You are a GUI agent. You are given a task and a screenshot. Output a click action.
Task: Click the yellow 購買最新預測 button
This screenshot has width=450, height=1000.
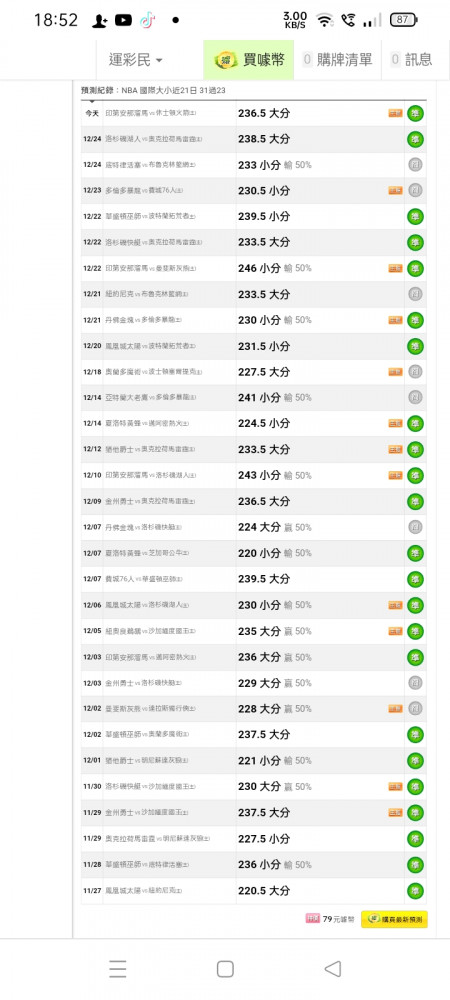click(x=394, y=919)
